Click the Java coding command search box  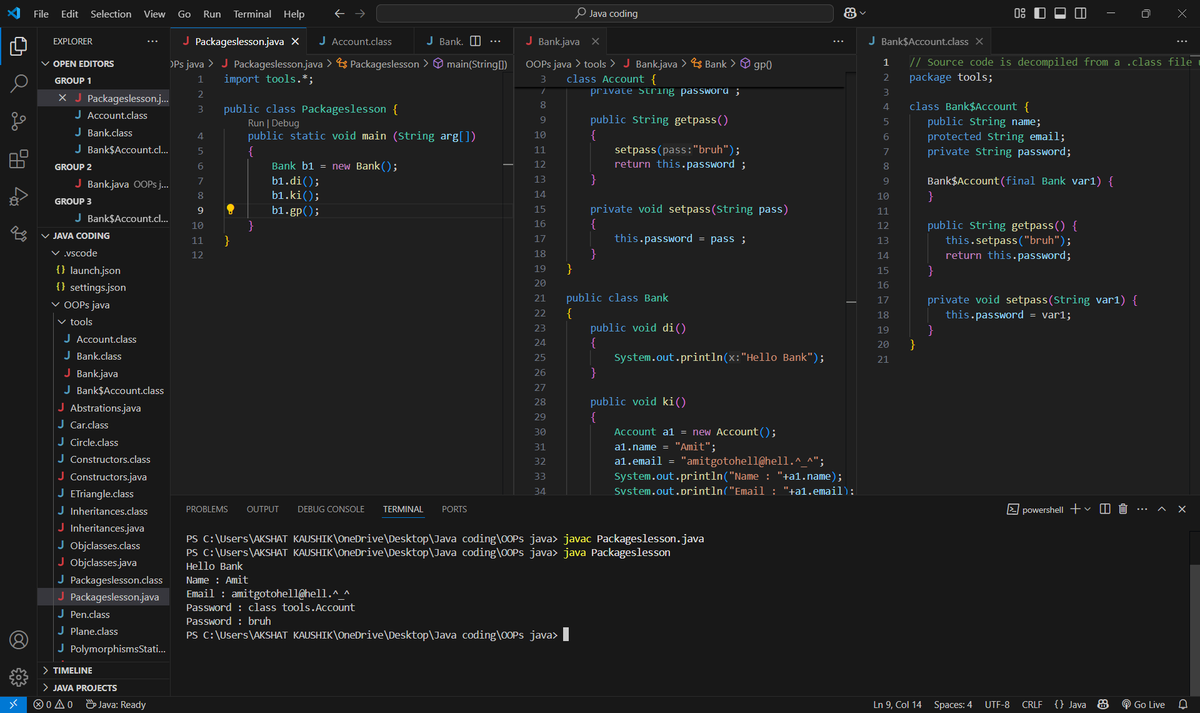click(x=605, y=14)
